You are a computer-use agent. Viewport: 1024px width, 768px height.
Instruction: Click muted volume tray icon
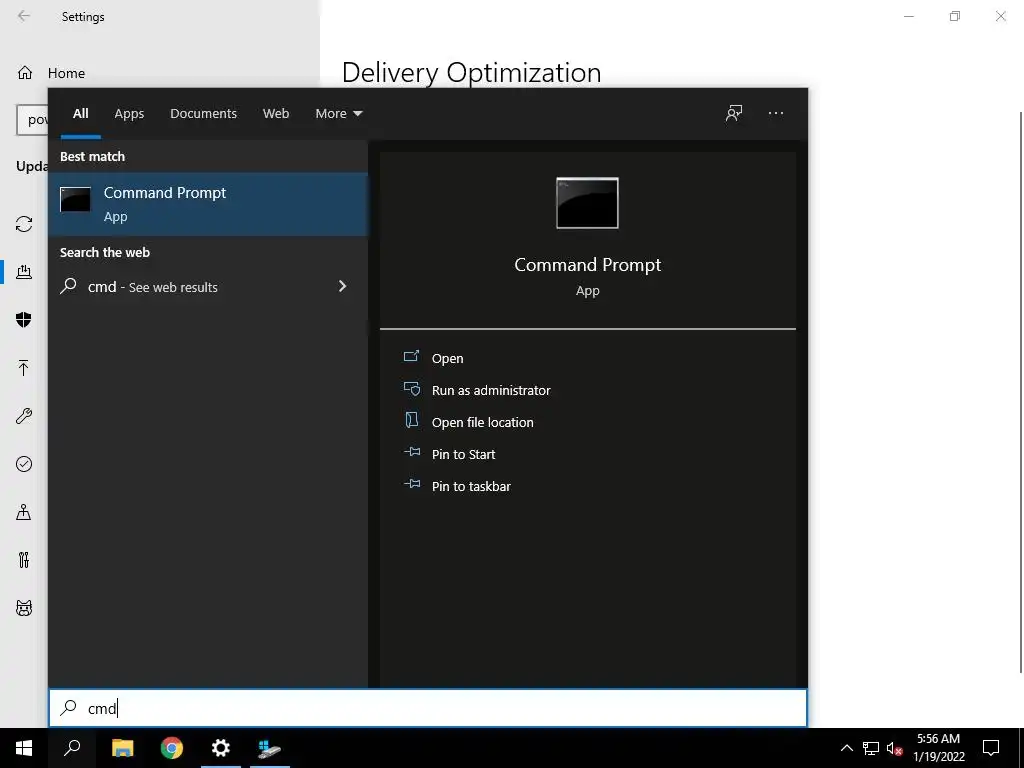point(894,748)
